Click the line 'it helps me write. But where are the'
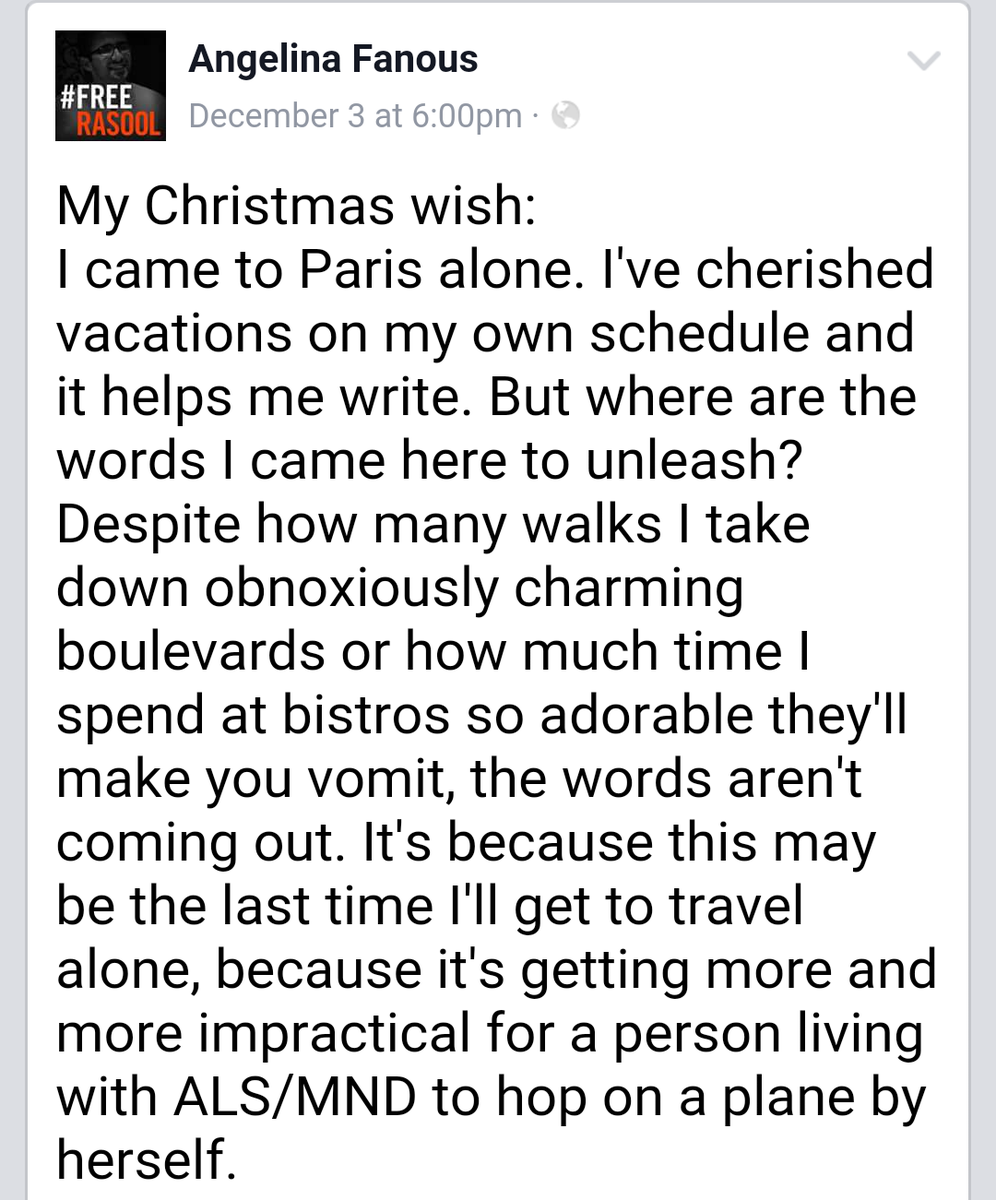 tap(486, 397)
